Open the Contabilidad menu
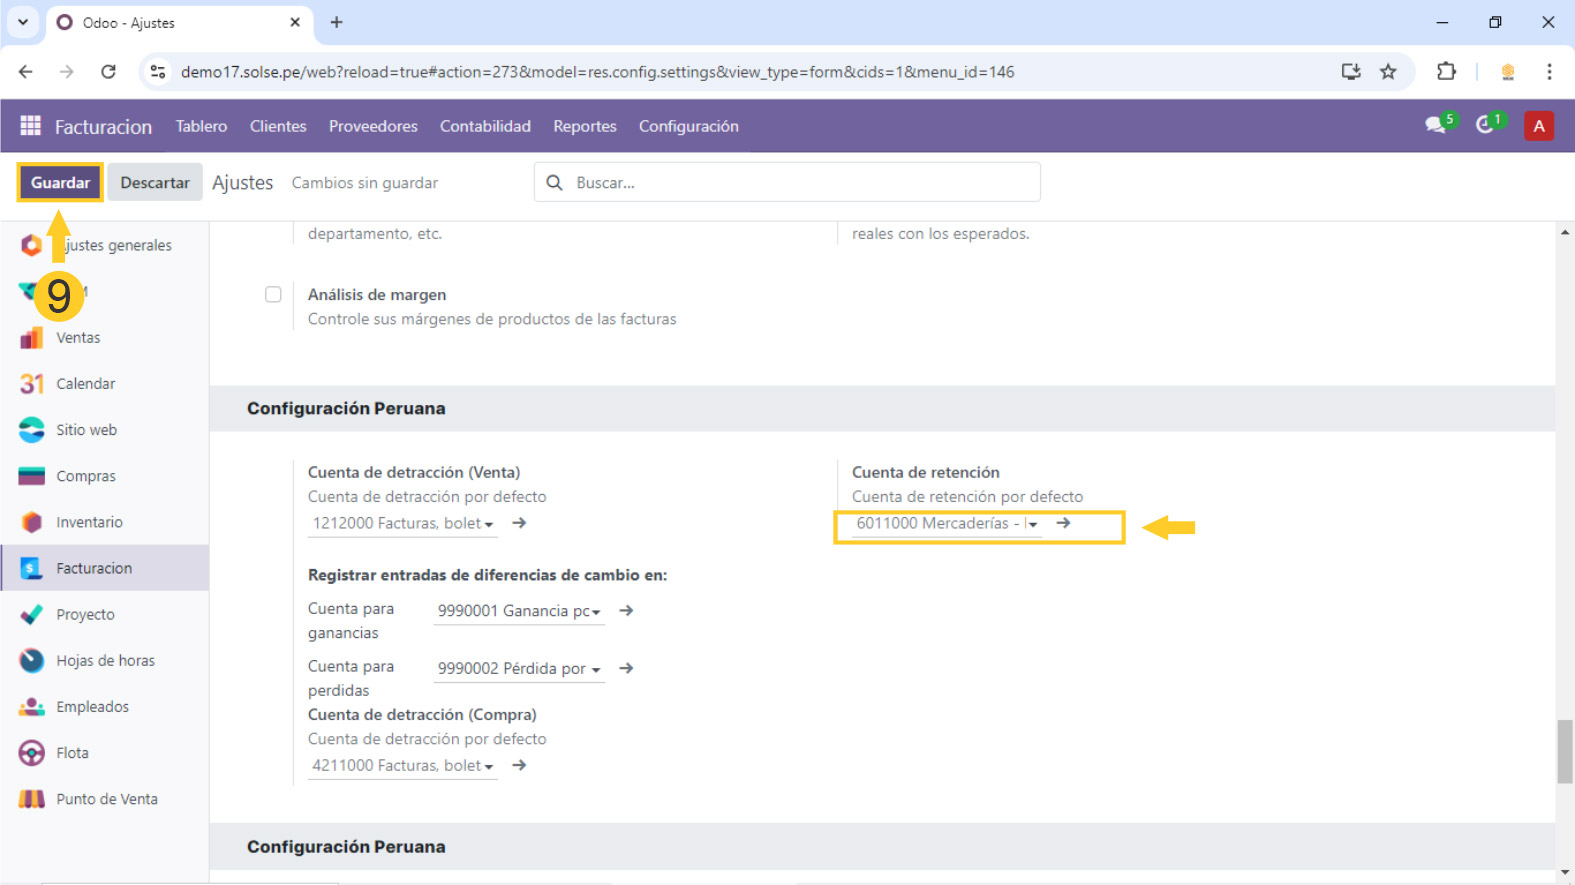The image size is (1575, 885). click(x=485, y=126)
